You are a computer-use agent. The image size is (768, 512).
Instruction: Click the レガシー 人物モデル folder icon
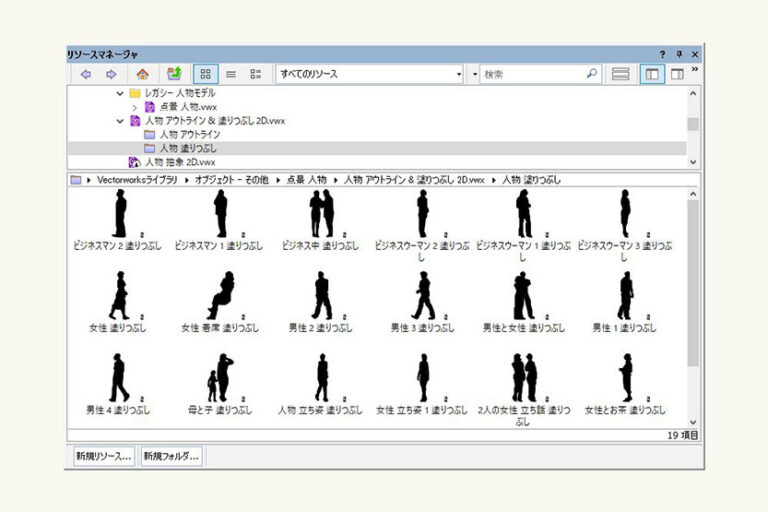(135, 93)
